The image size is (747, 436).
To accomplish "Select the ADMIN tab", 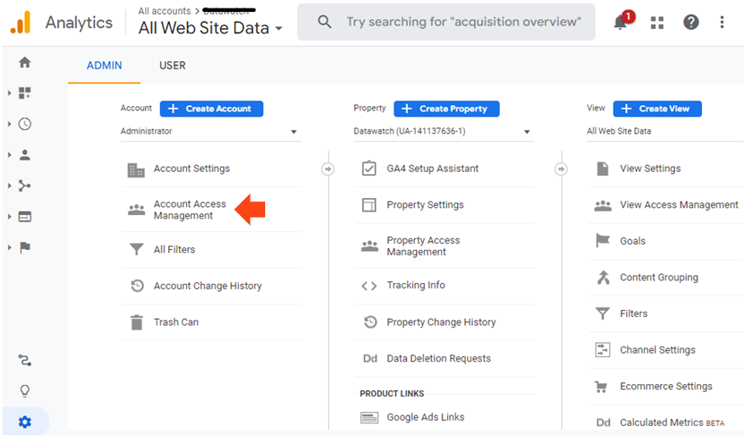I will pos(104,66).
